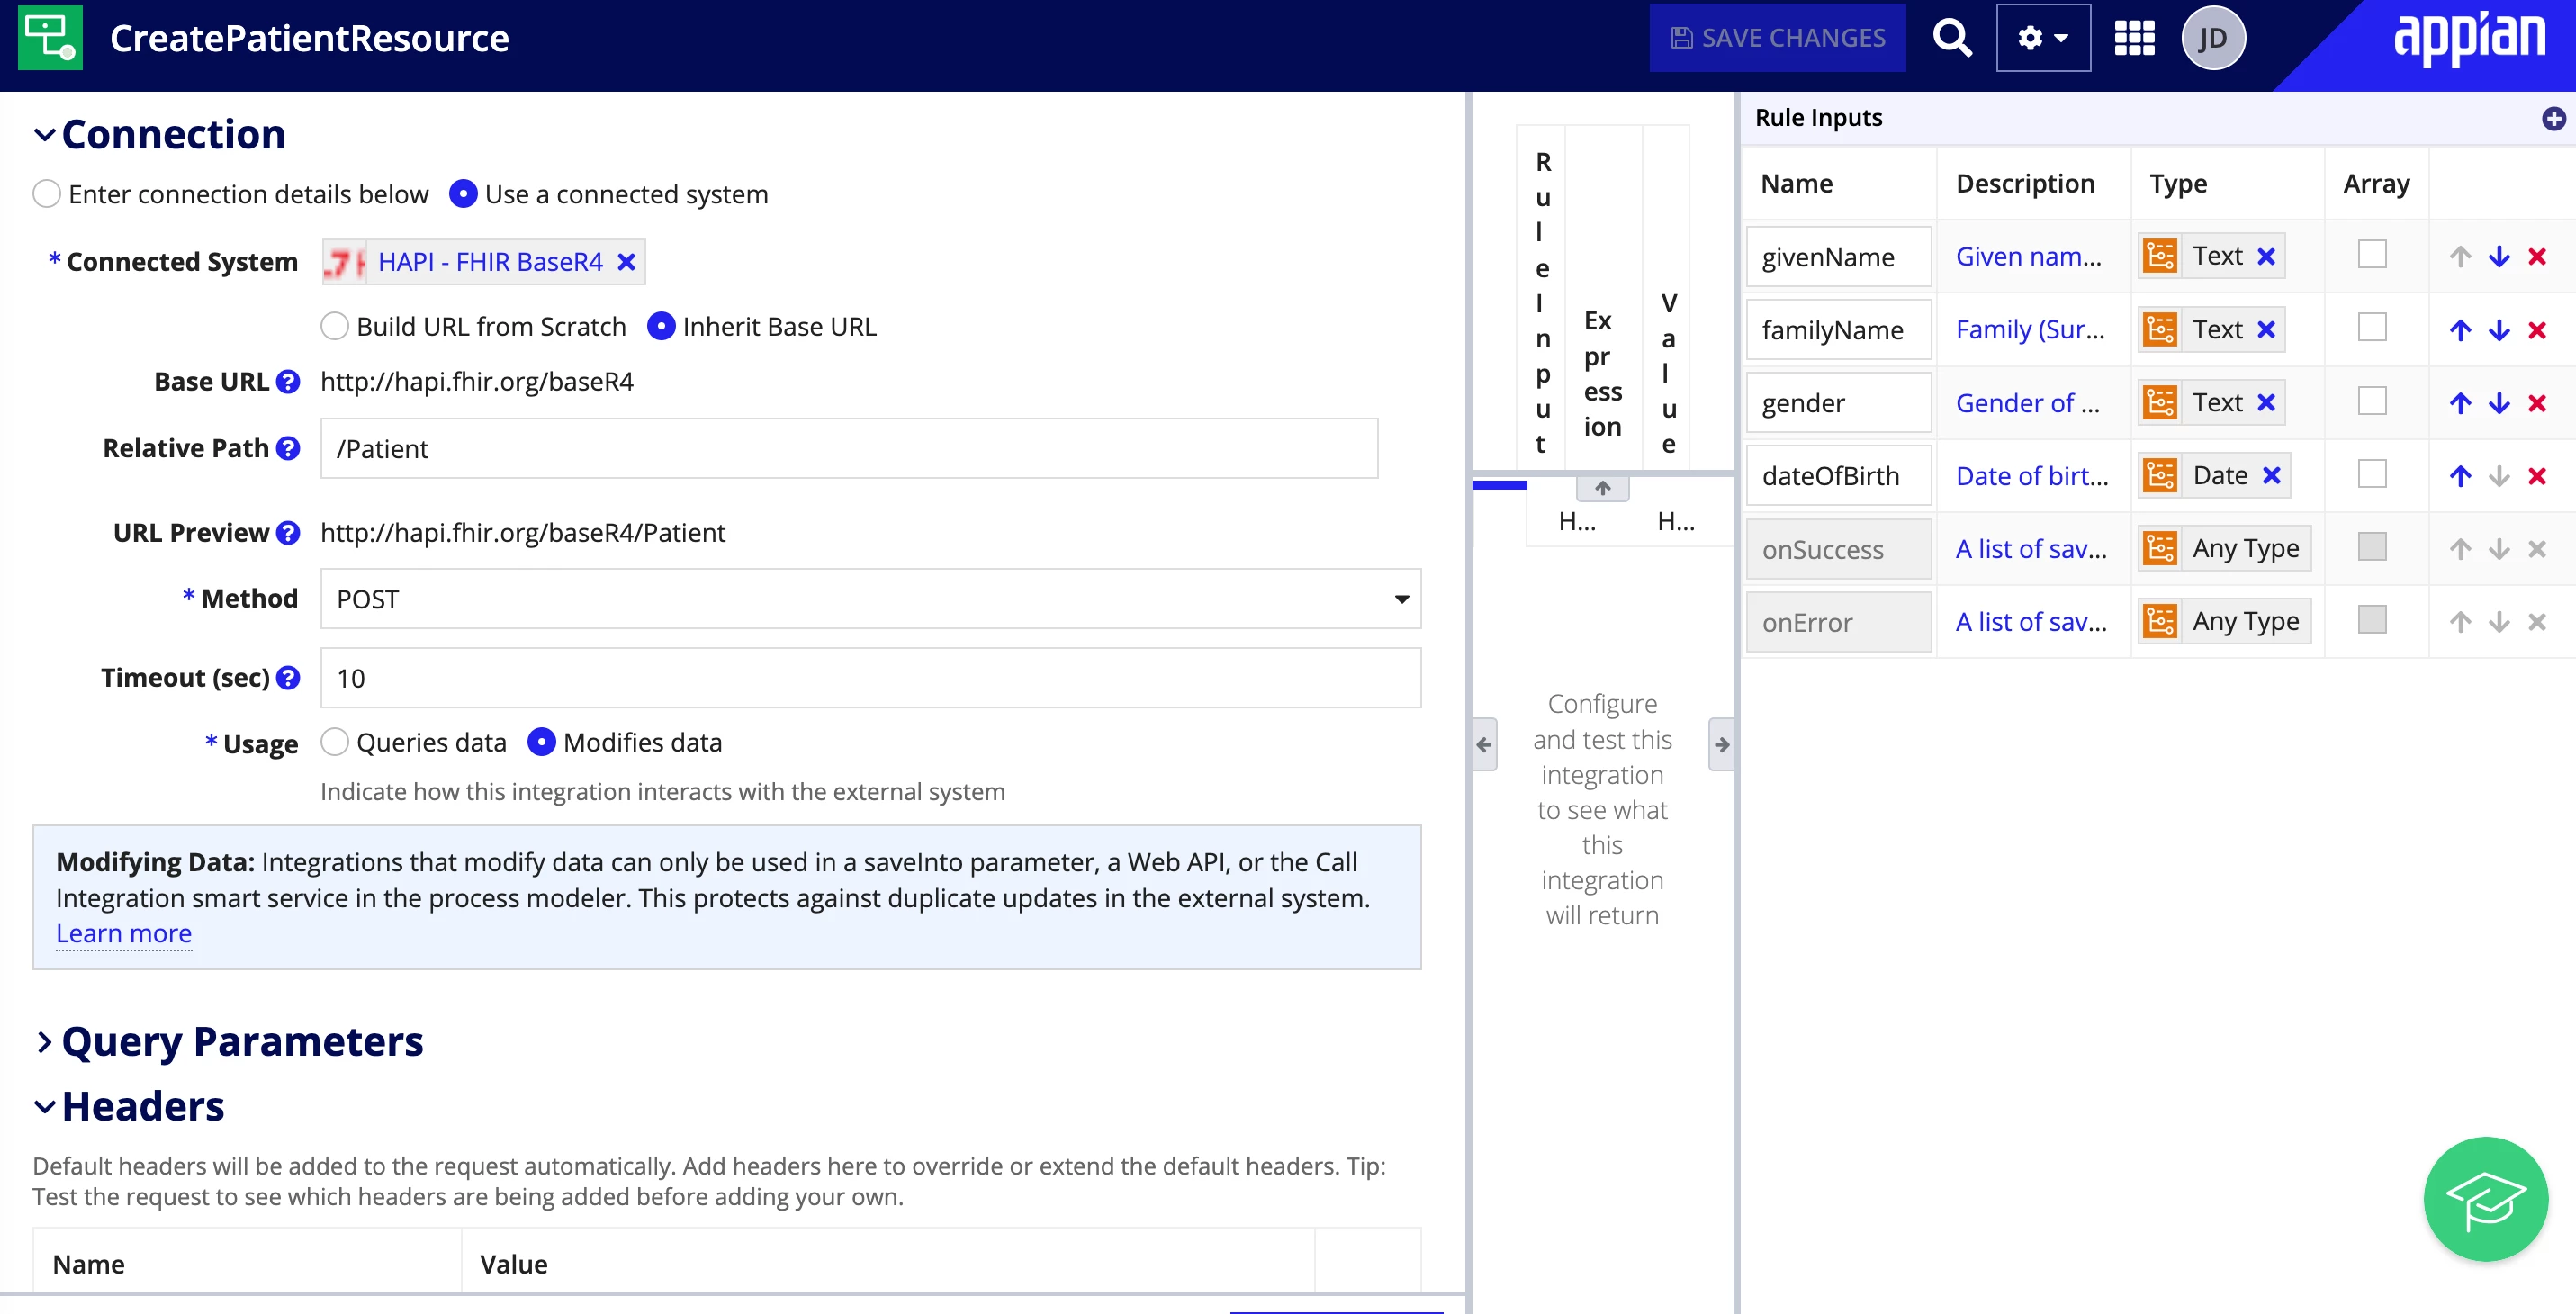Image resolution: width=2576 pixels, height=1314 pixels.
Task: Click into the Timeout (sec) field
Action: coord(870,678)
